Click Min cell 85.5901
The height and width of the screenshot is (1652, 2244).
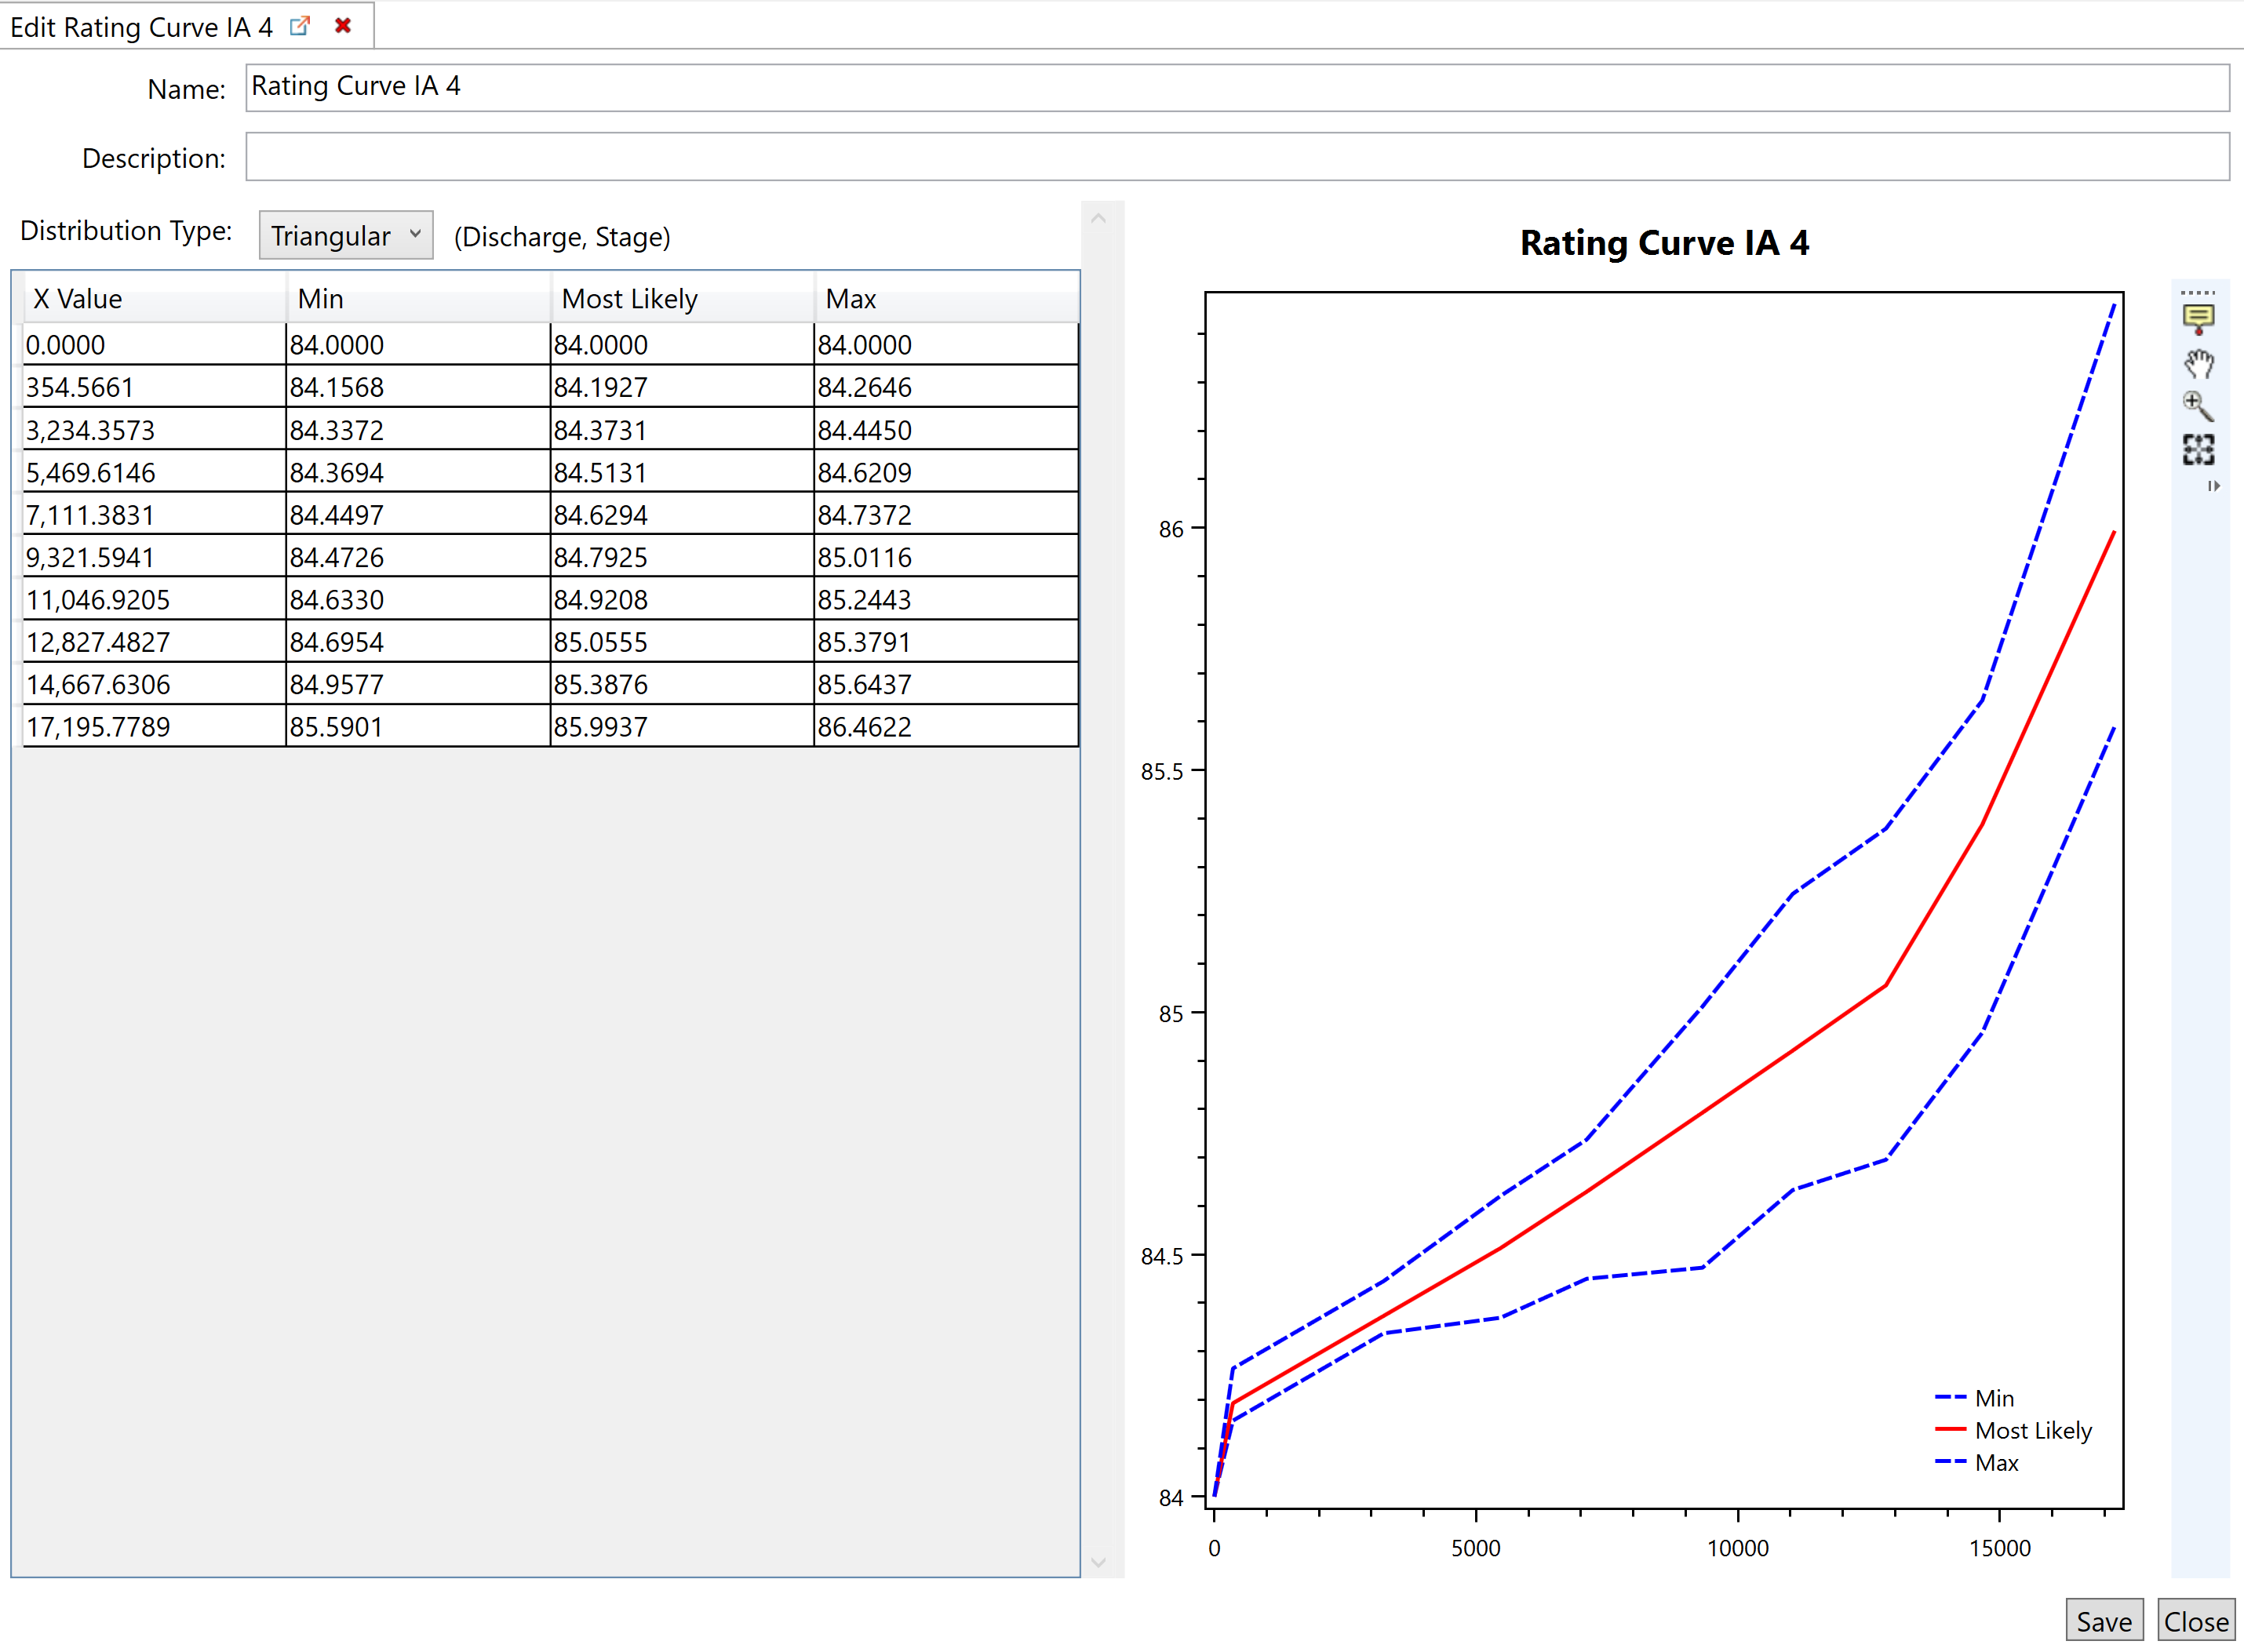[418, 727]
